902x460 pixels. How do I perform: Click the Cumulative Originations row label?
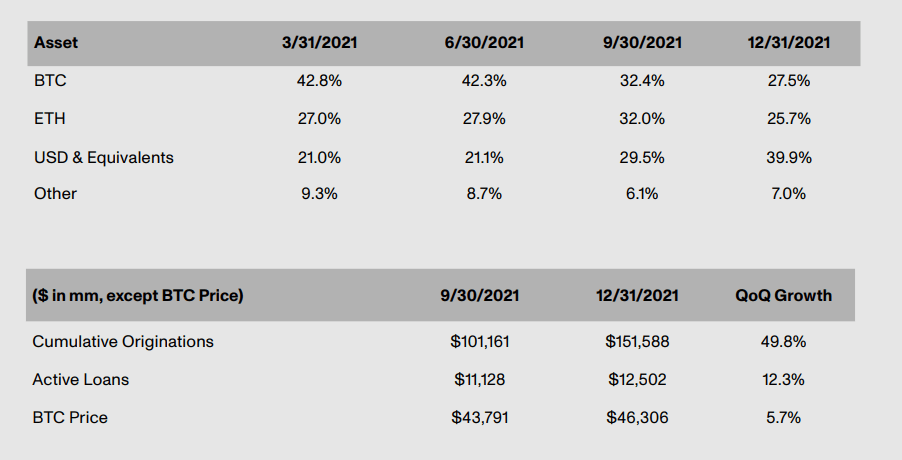[123, 341]
